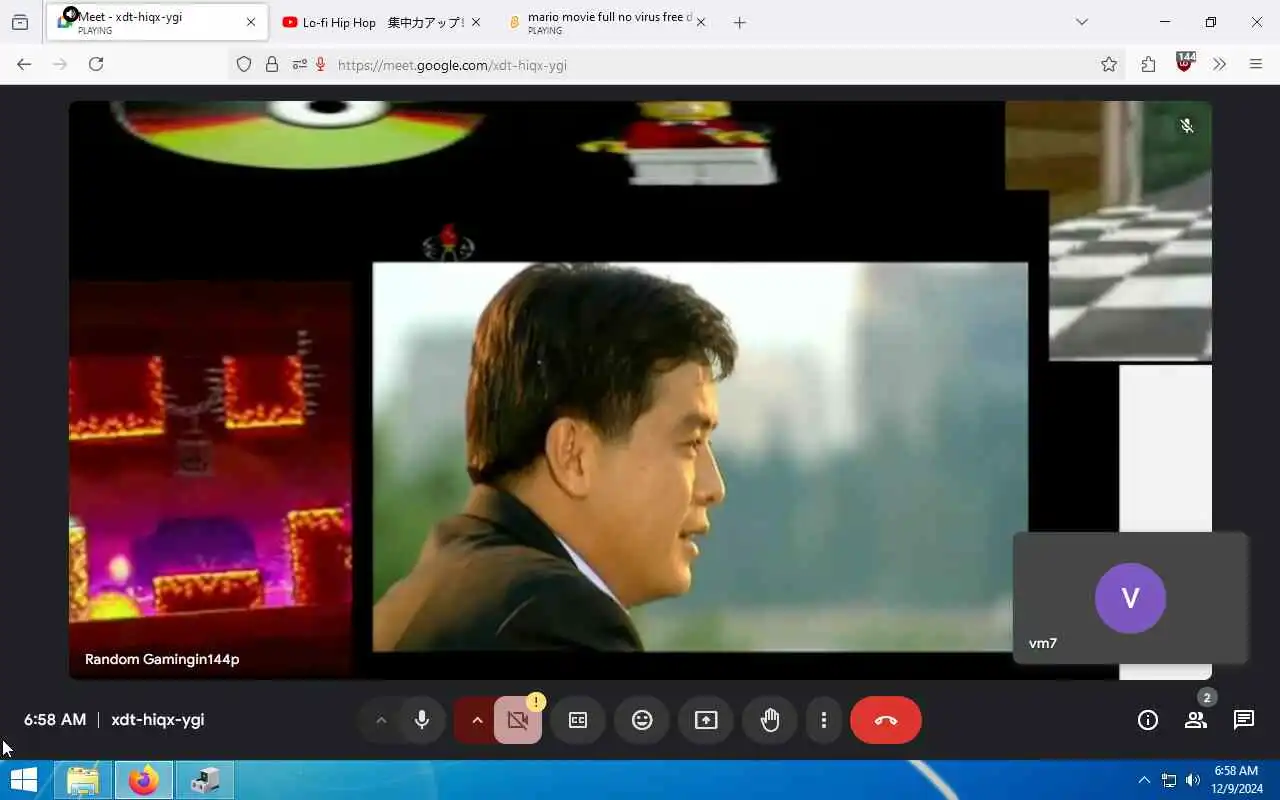
Task: Expand audio settings arrow beside microphone
Action: 381,720
